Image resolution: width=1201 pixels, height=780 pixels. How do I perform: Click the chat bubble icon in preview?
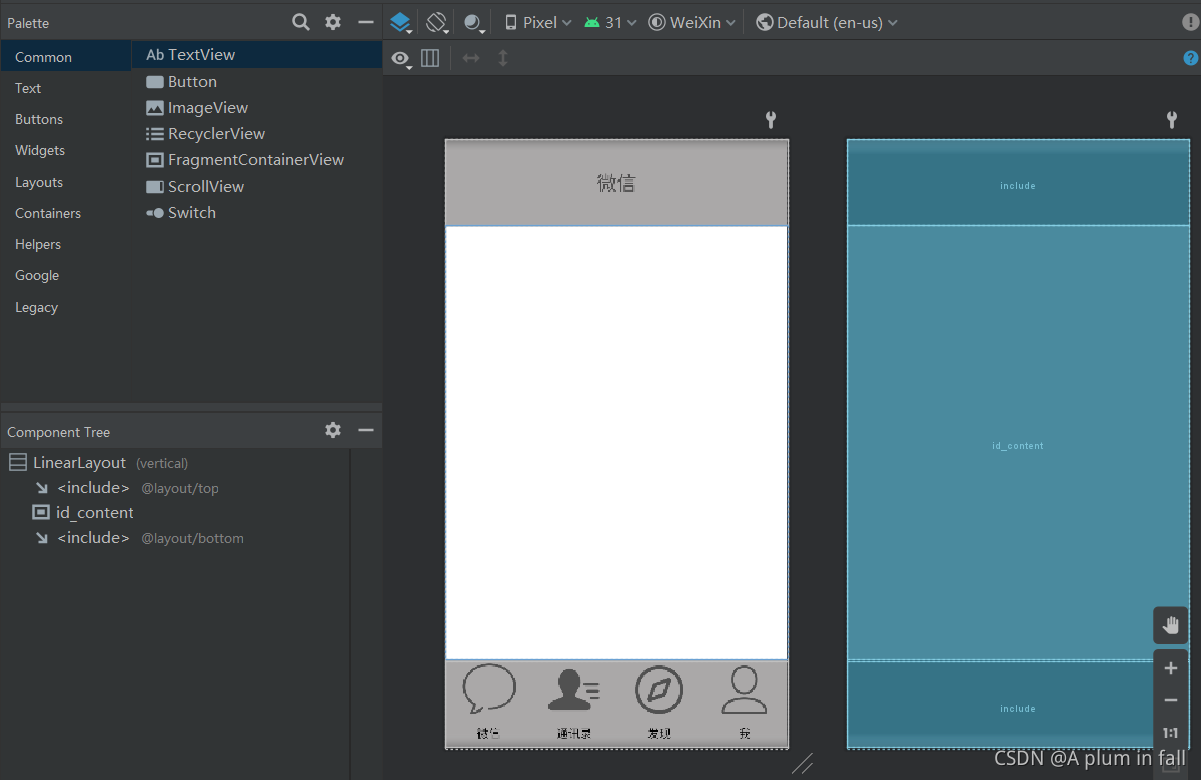click(x=489, y=689)
